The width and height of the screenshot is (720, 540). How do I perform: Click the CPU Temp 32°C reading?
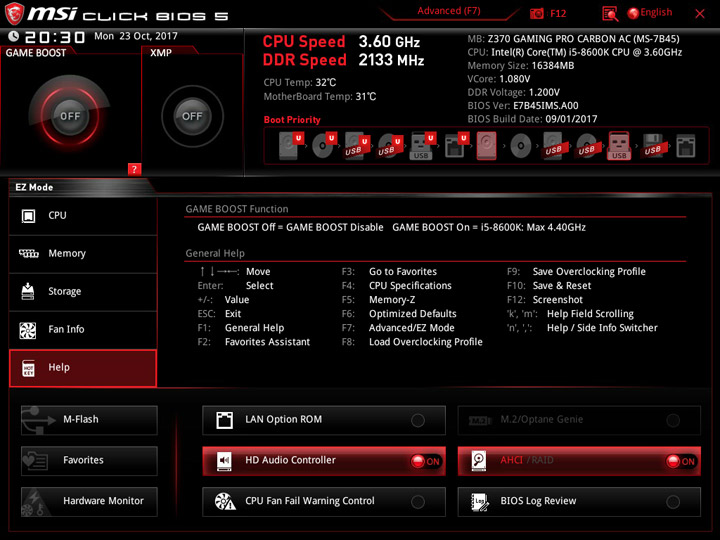tap(300, 83)
